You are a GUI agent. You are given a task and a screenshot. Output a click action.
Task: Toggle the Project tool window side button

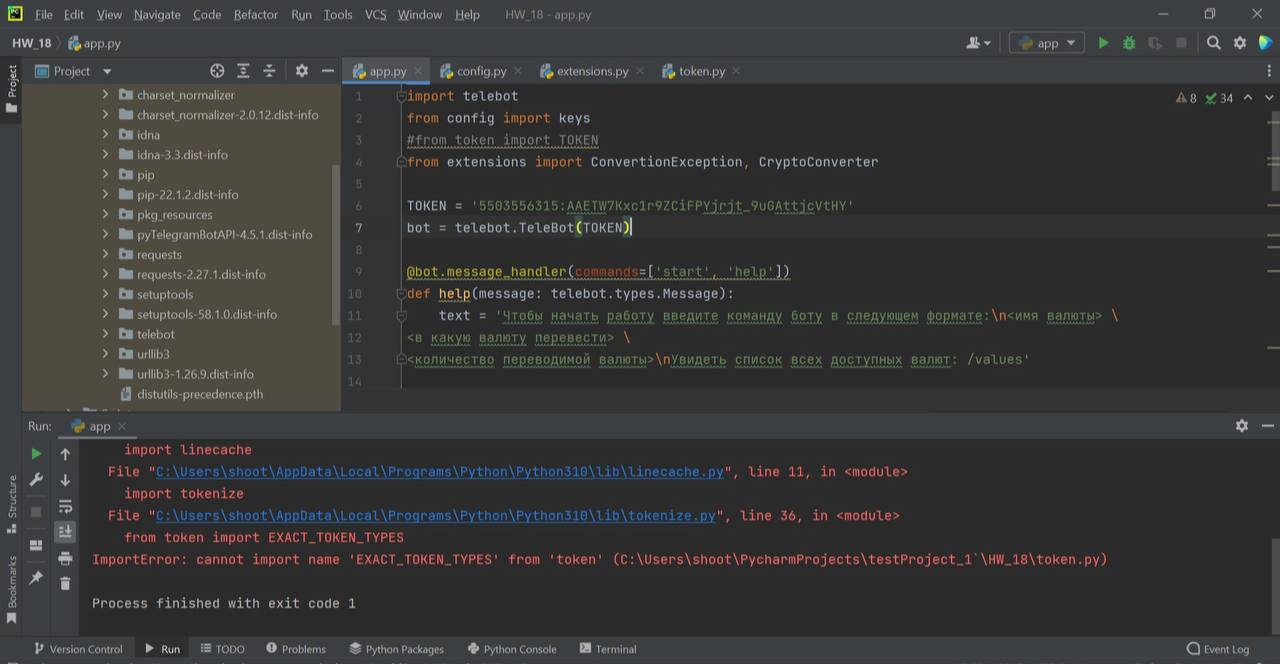tap(12, 90)
